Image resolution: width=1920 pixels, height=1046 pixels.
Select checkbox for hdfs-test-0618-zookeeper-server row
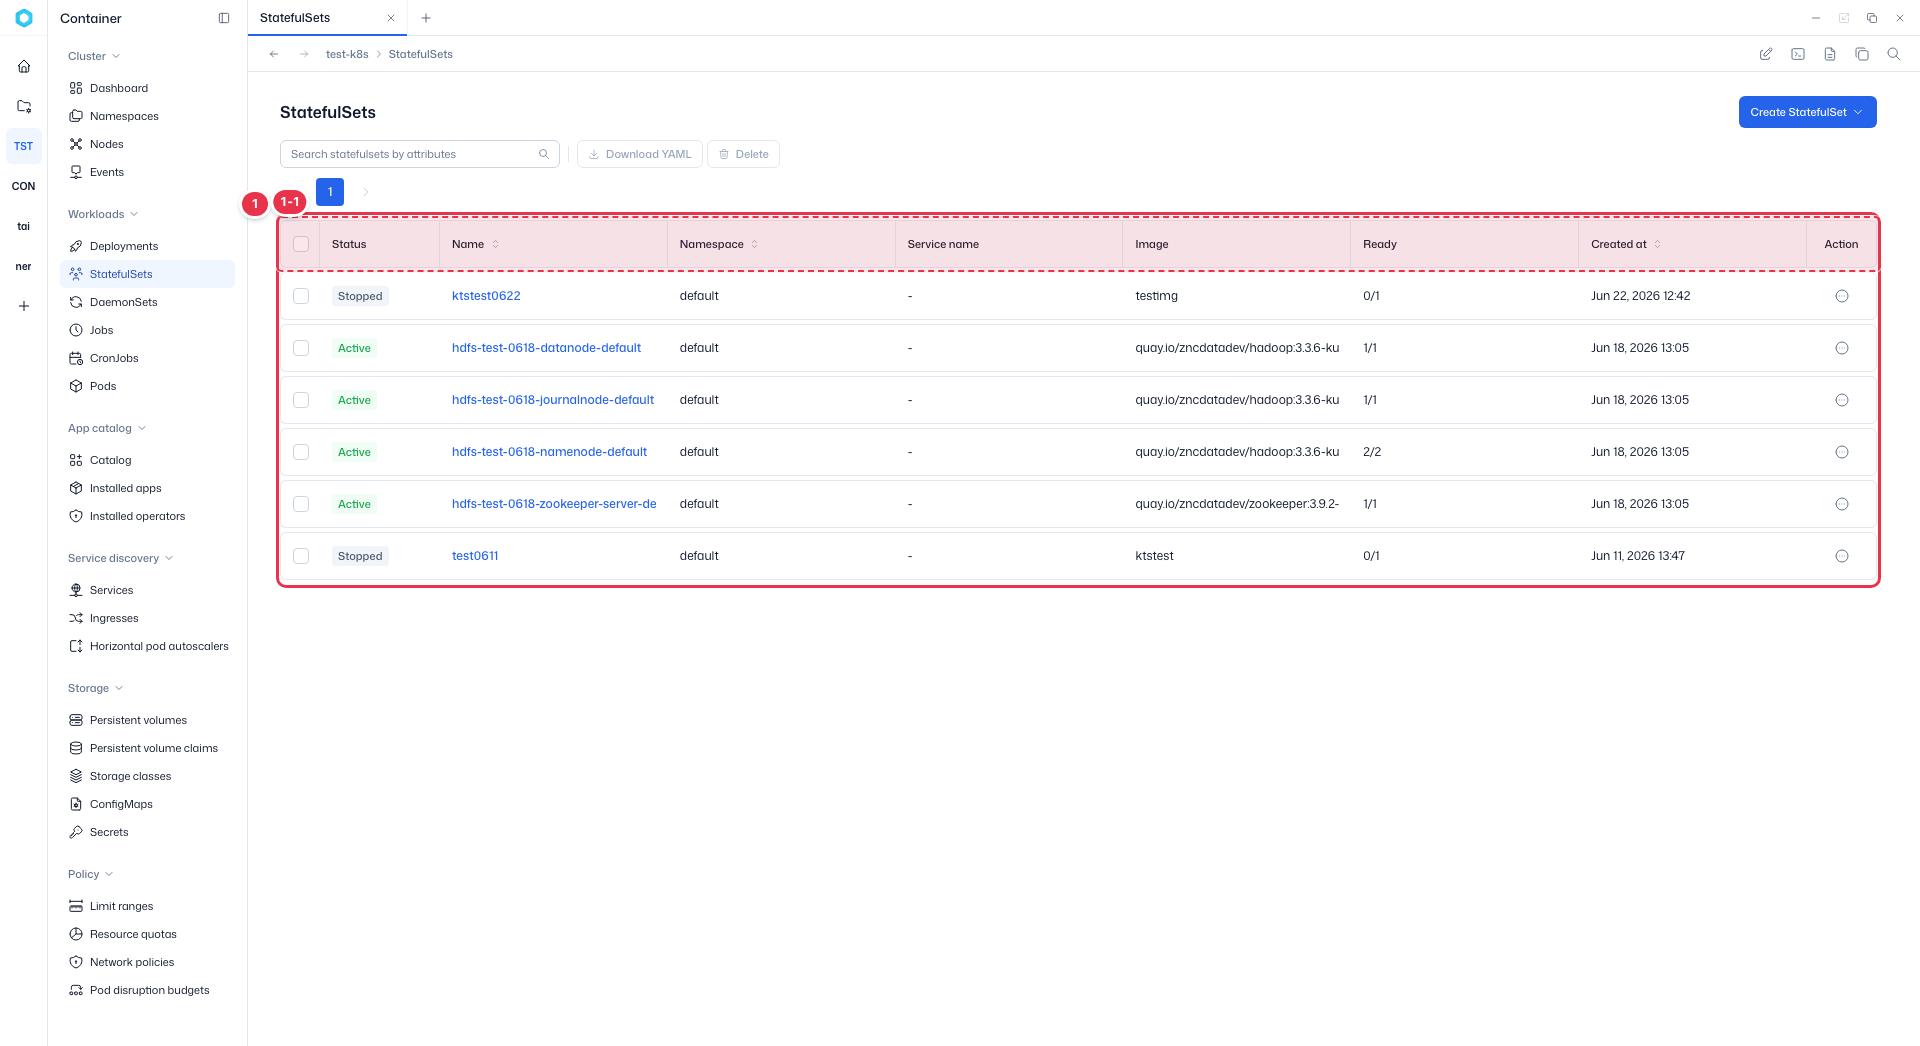[301, 504]
